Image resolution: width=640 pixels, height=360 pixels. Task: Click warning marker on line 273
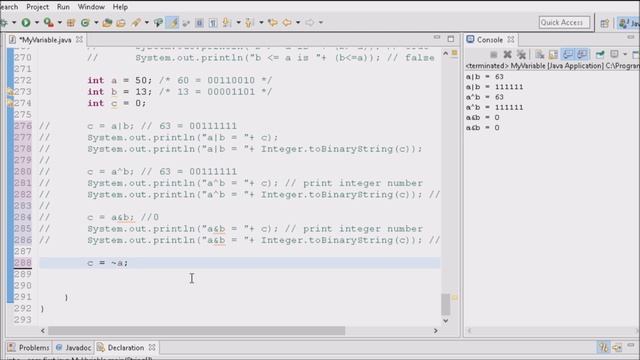click(10, 92)
